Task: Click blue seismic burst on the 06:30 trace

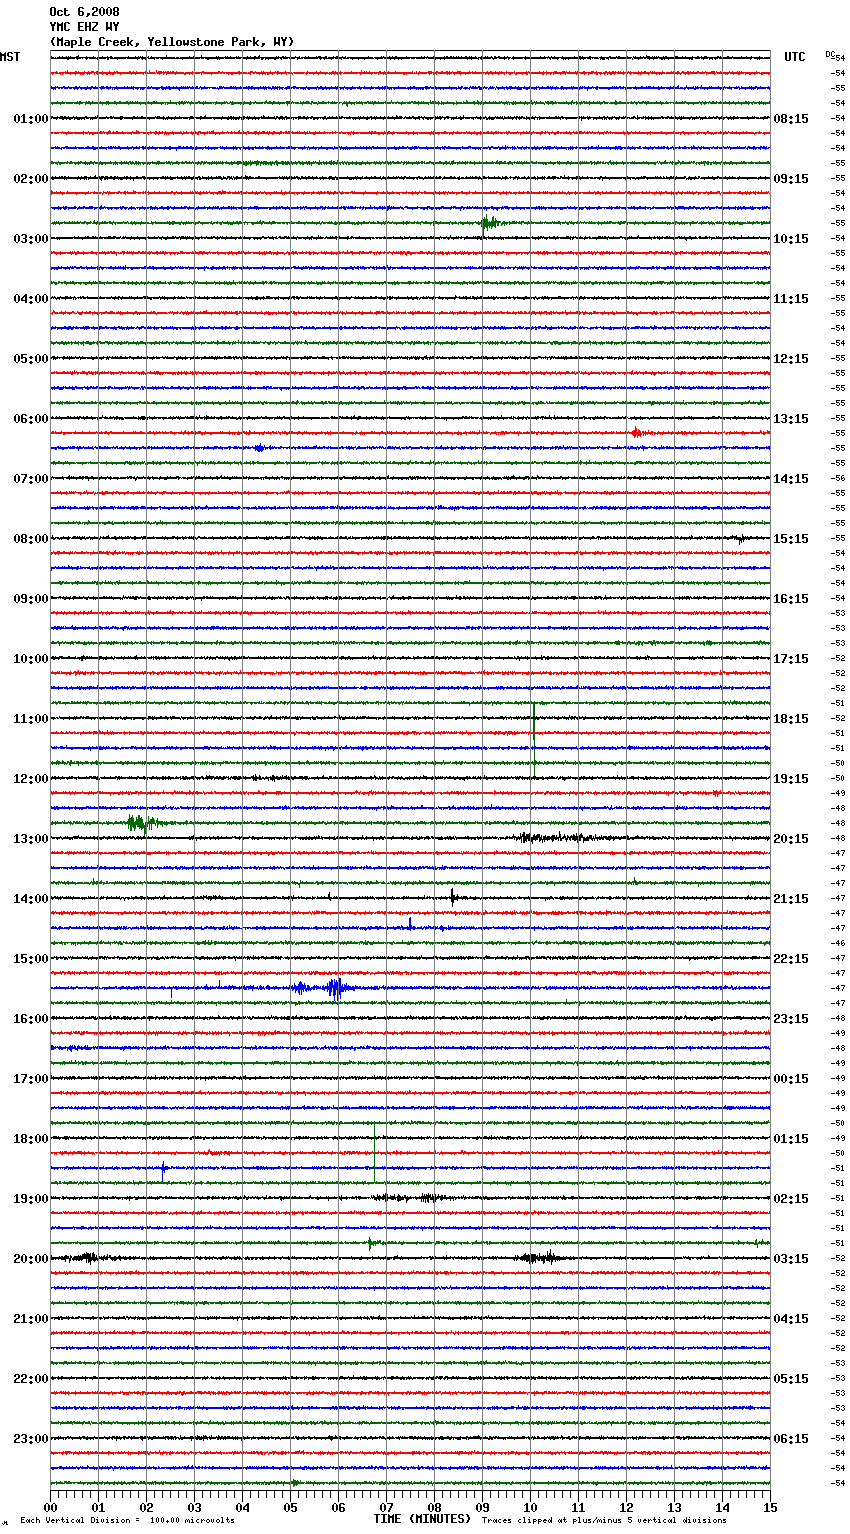Action: (x=259, y=448)
